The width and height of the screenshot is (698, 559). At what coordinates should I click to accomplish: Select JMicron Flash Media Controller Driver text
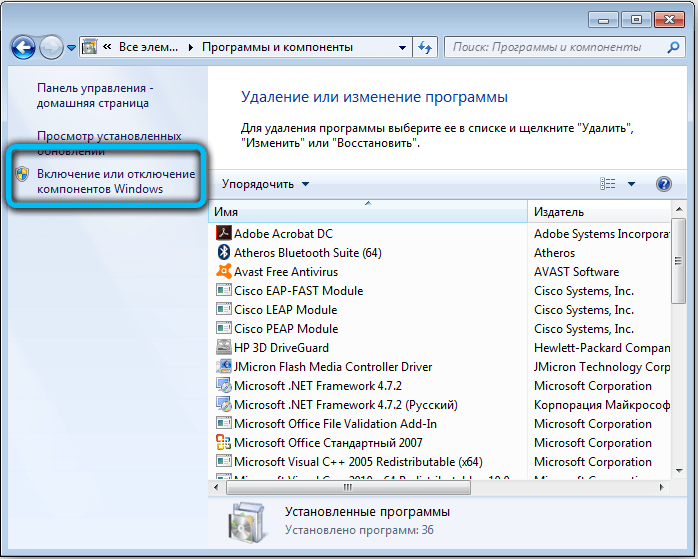[333, 367]
